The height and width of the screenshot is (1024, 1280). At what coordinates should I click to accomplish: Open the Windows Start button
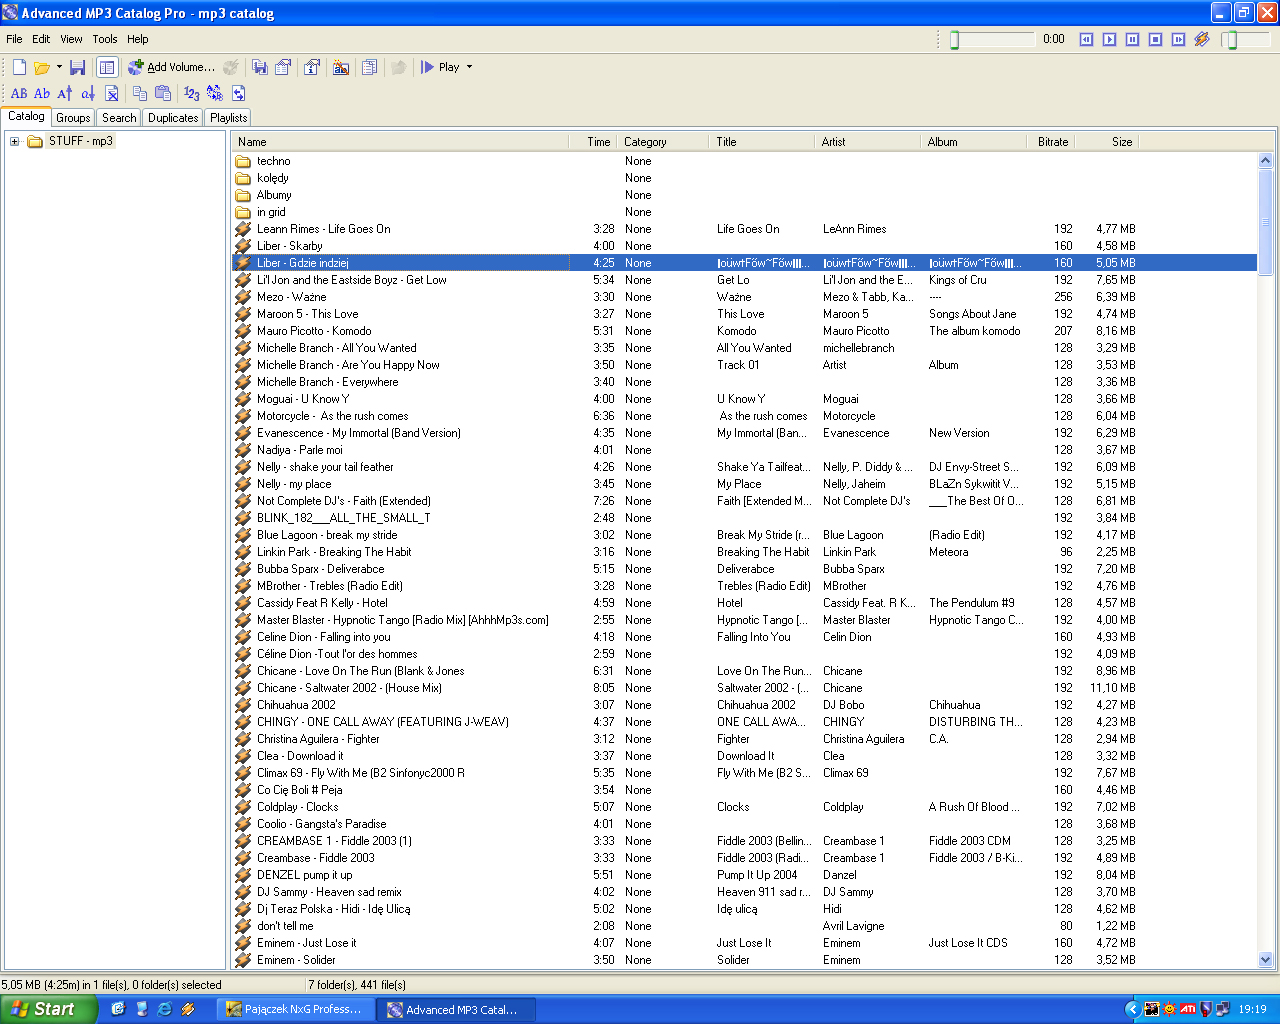pyautogui.click(x=49, y=1009)
